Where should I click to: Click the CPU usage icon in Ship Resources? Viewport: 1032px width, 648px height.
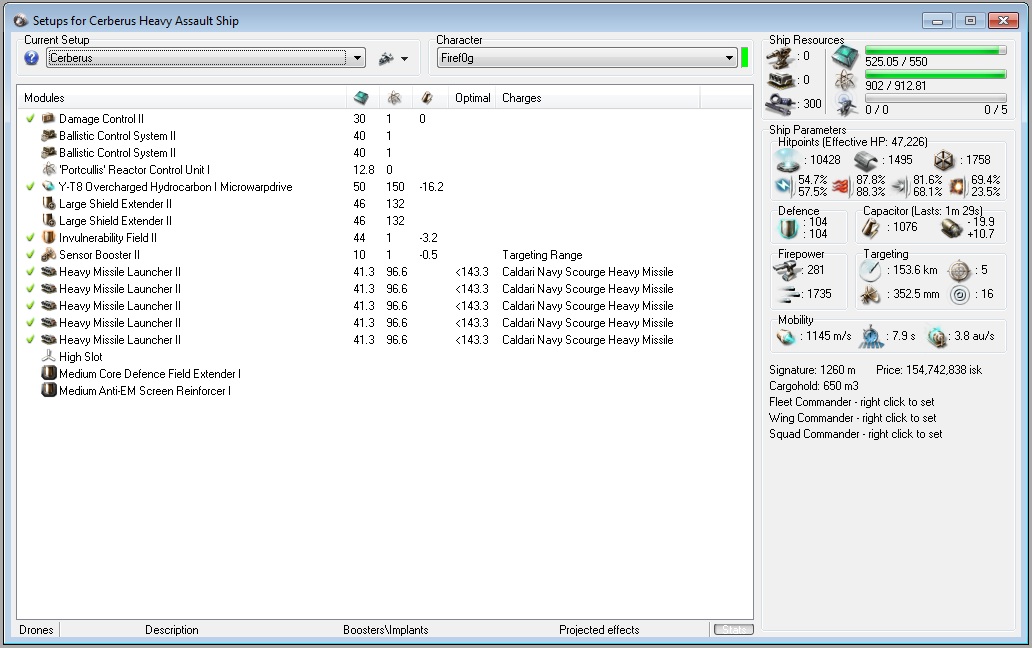coord(845,57)
